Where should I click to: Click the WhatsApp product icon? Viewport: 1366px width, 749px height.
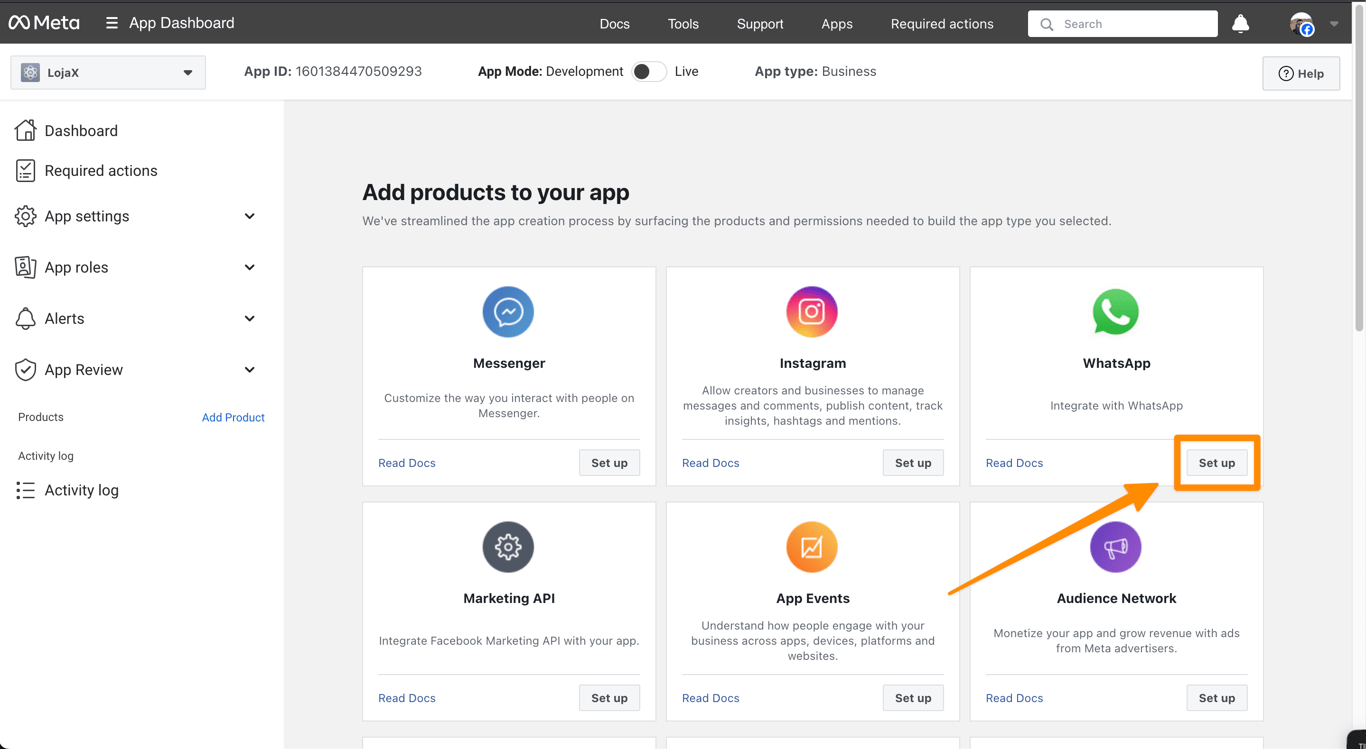point(1116,312)
